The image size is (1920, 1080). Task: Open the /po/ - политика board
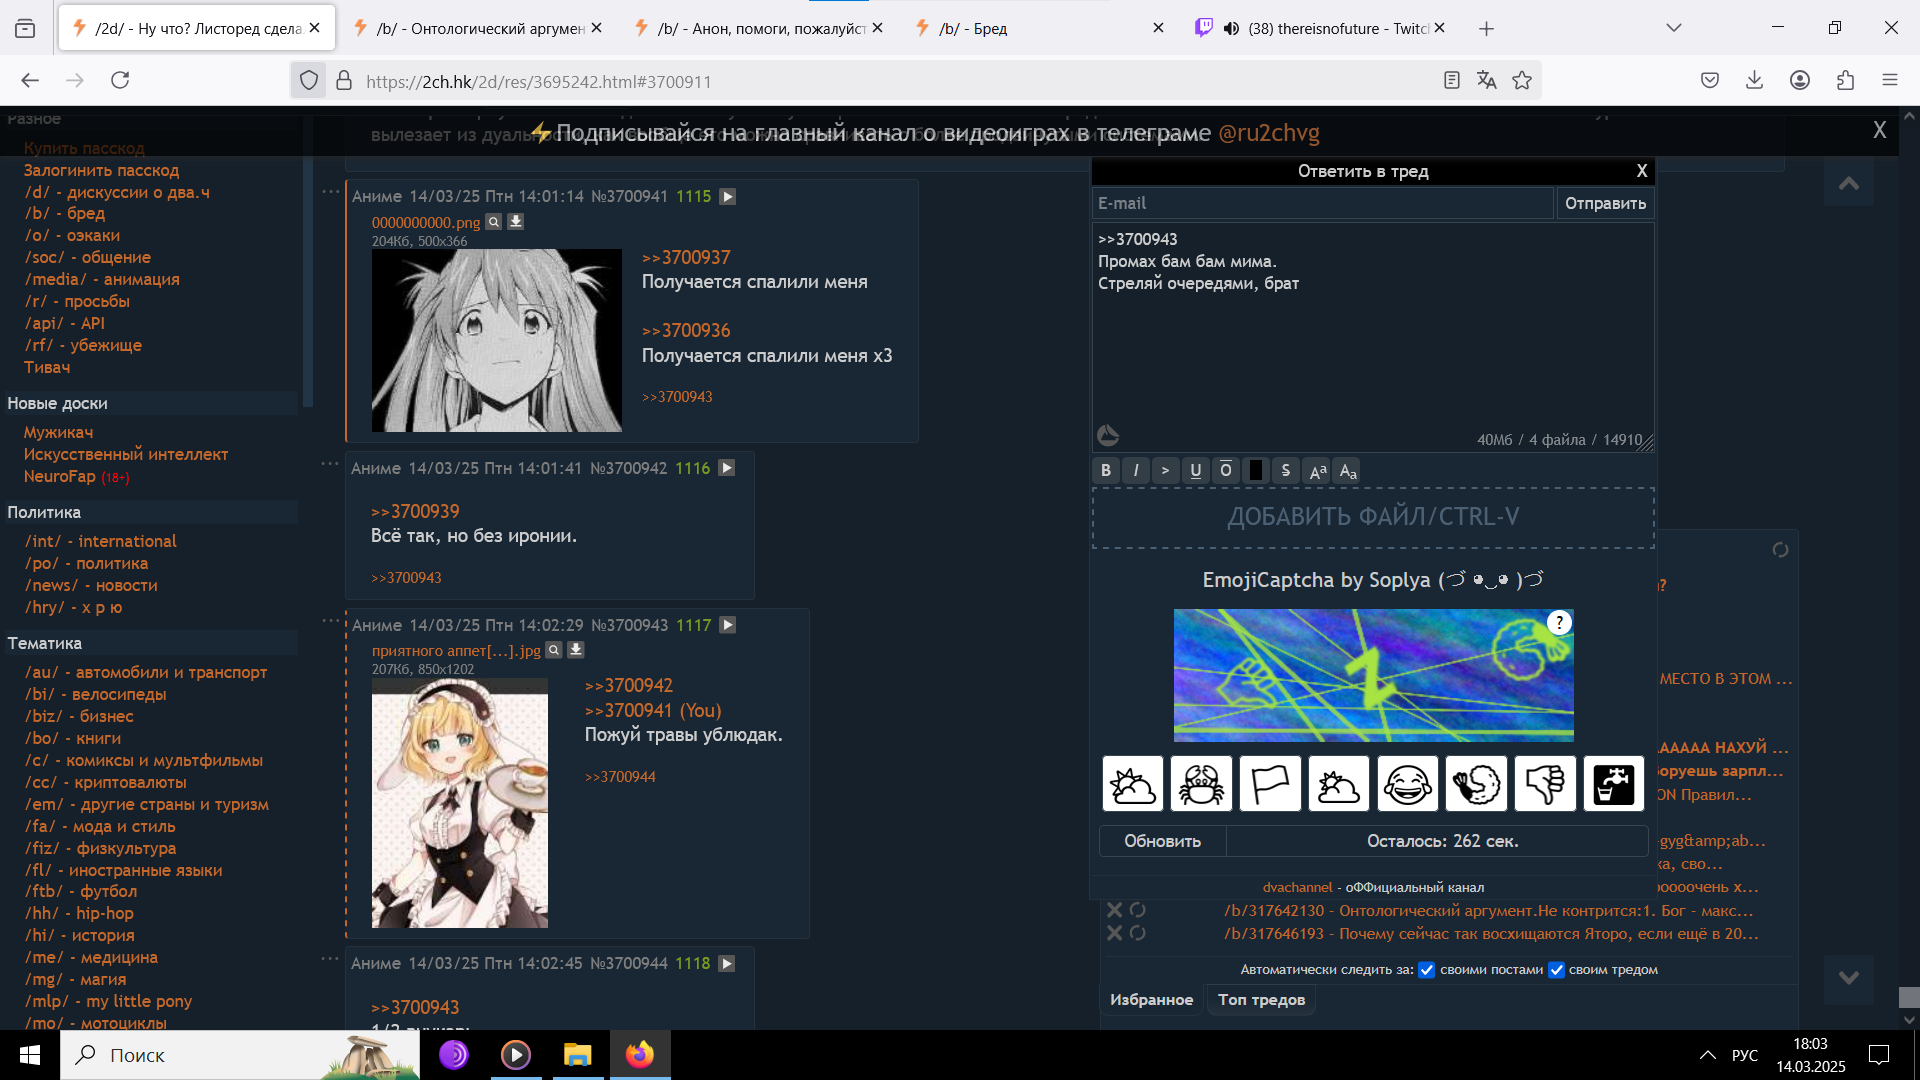click(x=86, y=563)
